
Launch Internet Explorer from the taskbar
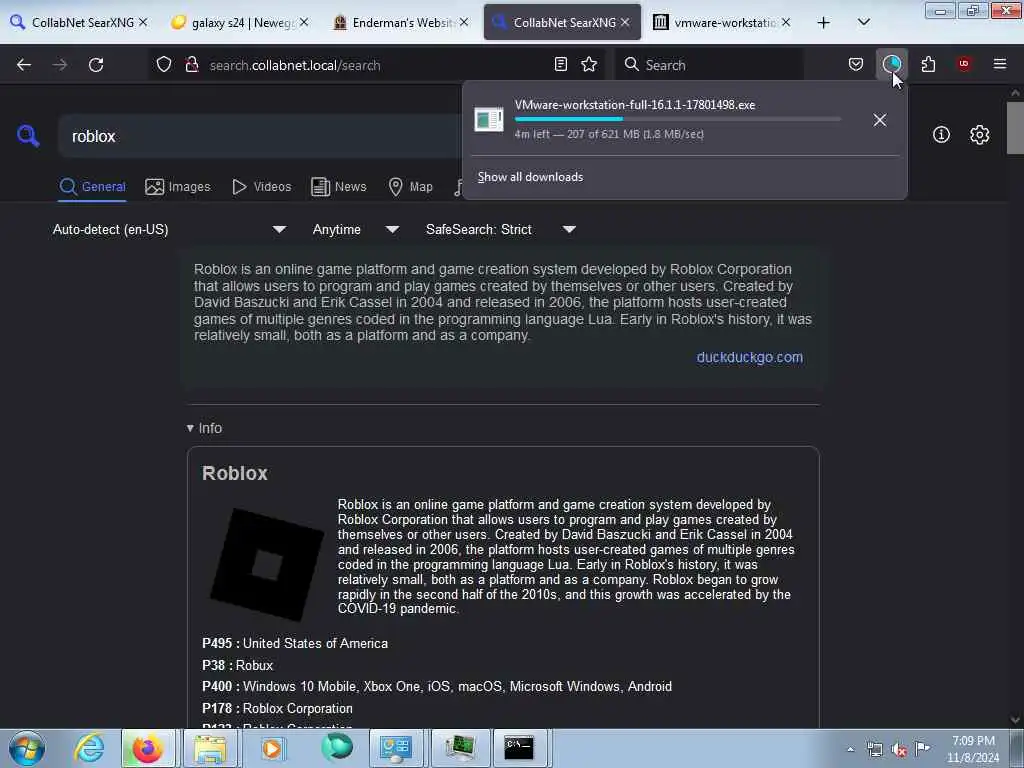(89, 748)
